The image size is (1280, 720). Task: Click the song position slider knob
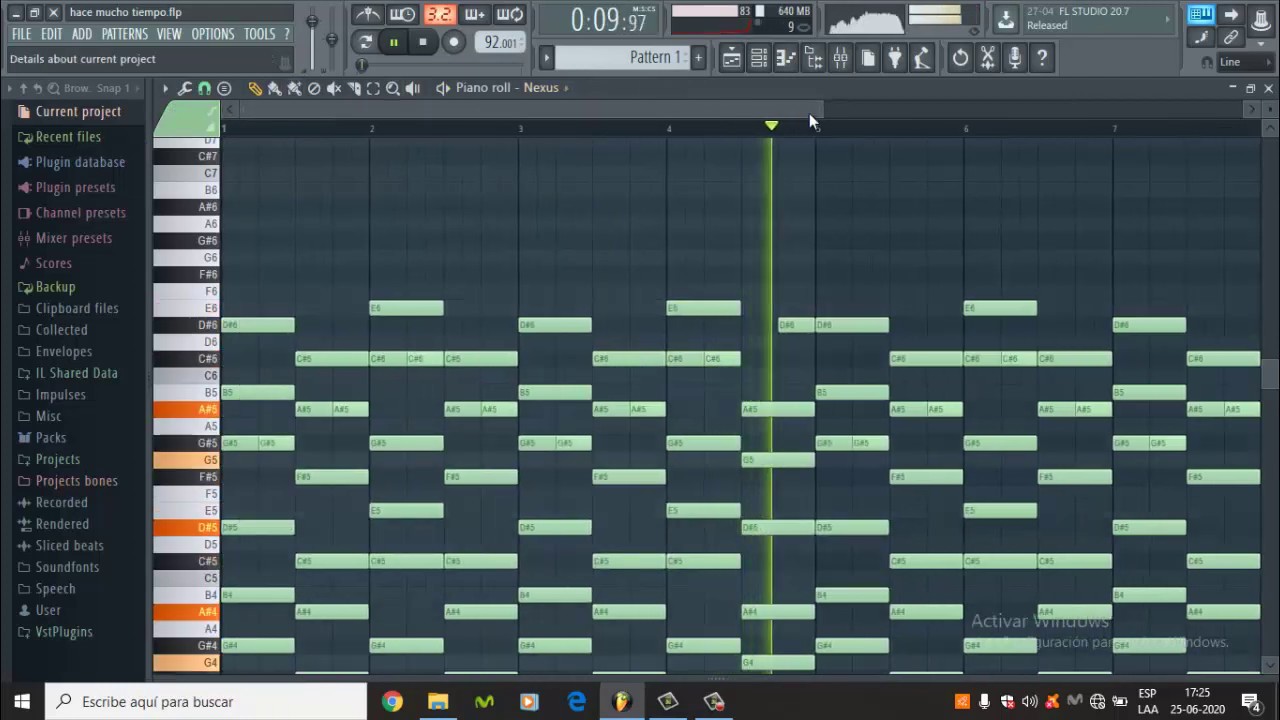point(362,66)
